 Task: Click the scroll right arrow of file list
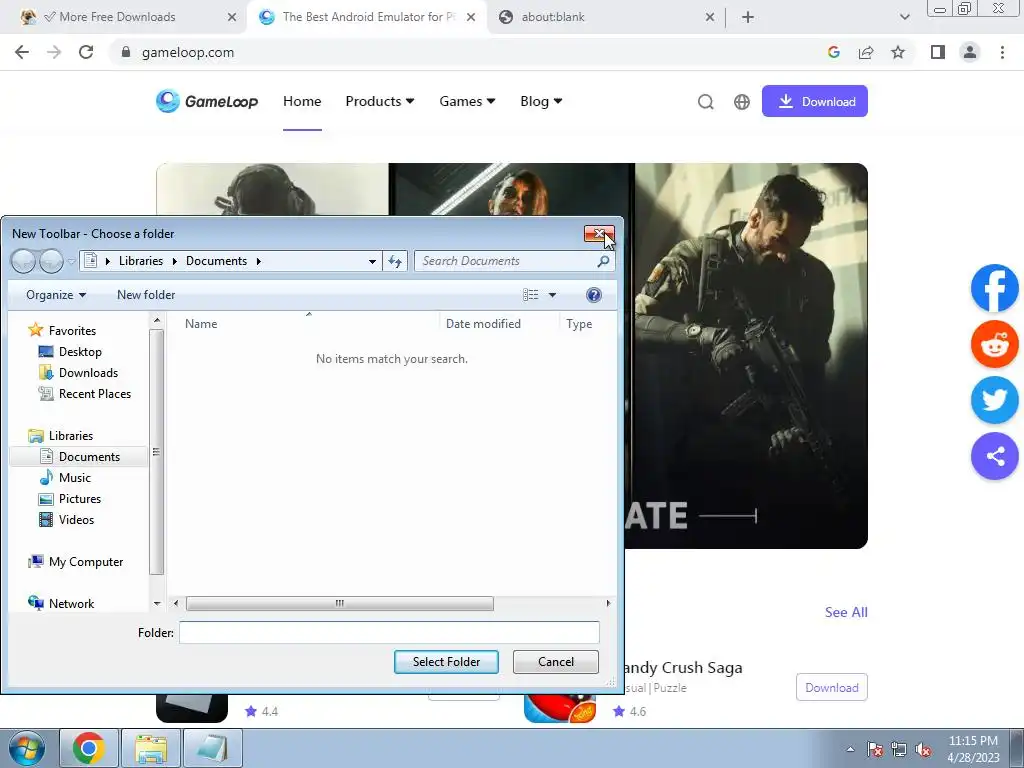click(608, 603)
